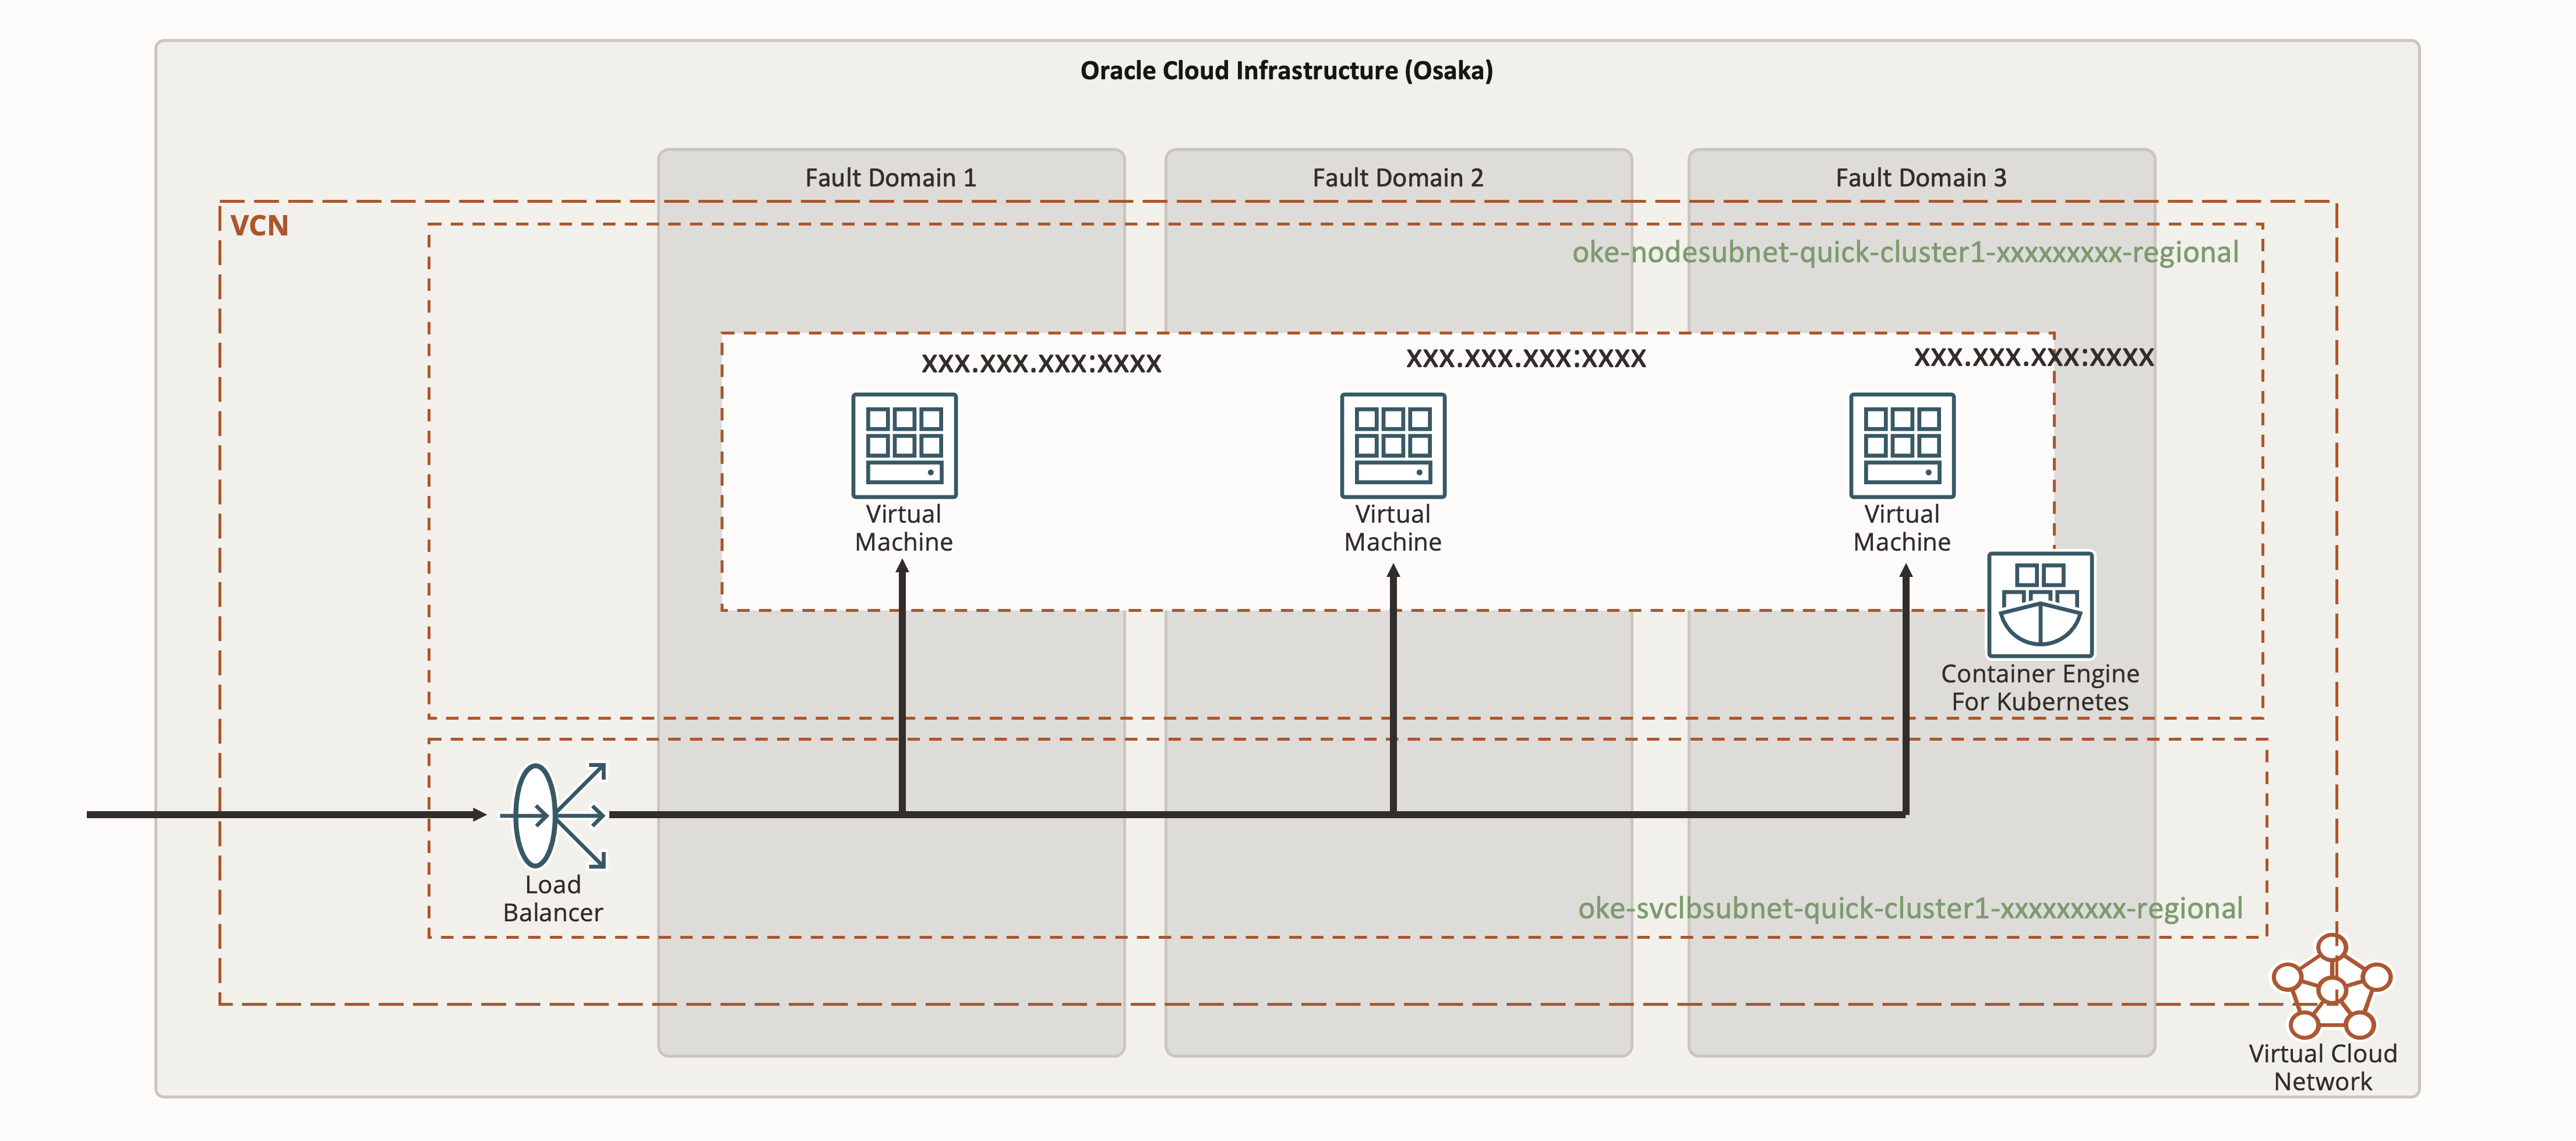This screenshot has width=2576, height=1141.
Task: Click the Load Balancer text label
Action: (x=552, y=898)
